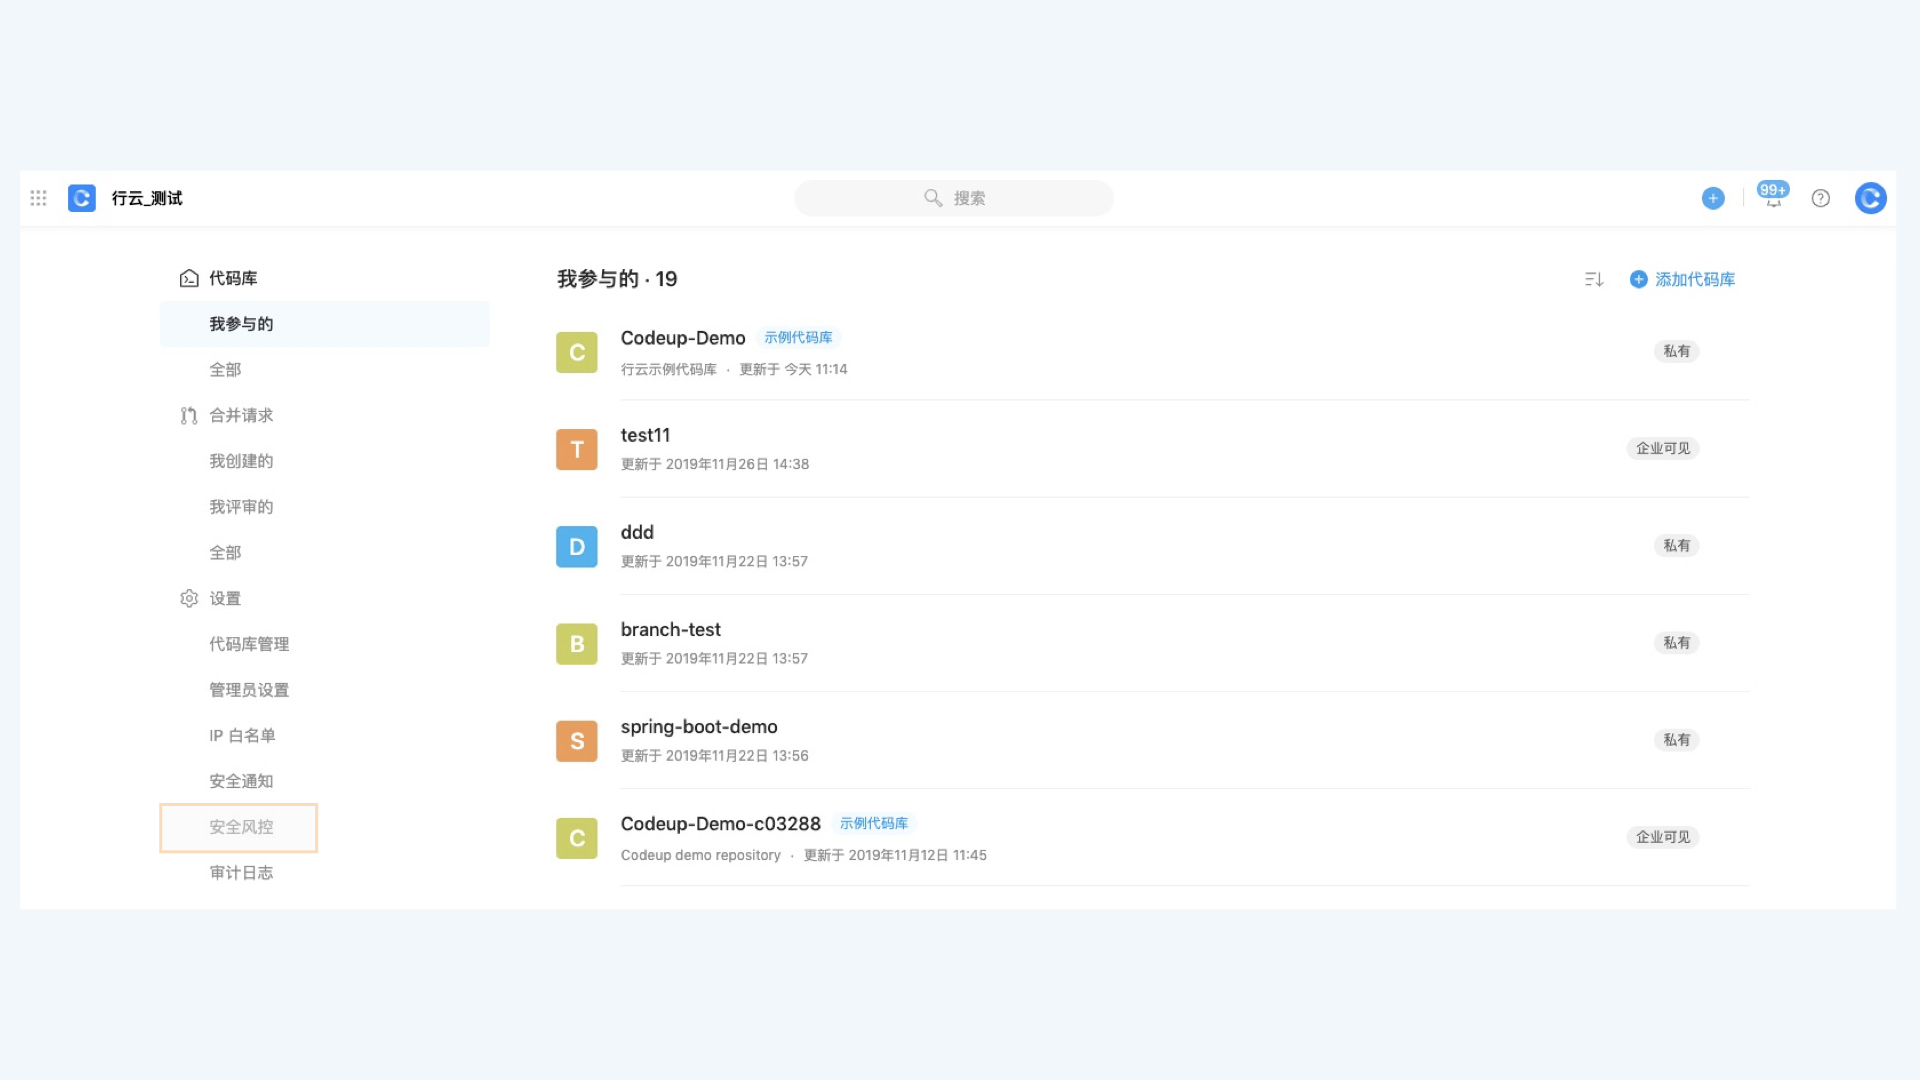
Task: Click Codeup demo repository description
Action: click(x=700, y=855)
